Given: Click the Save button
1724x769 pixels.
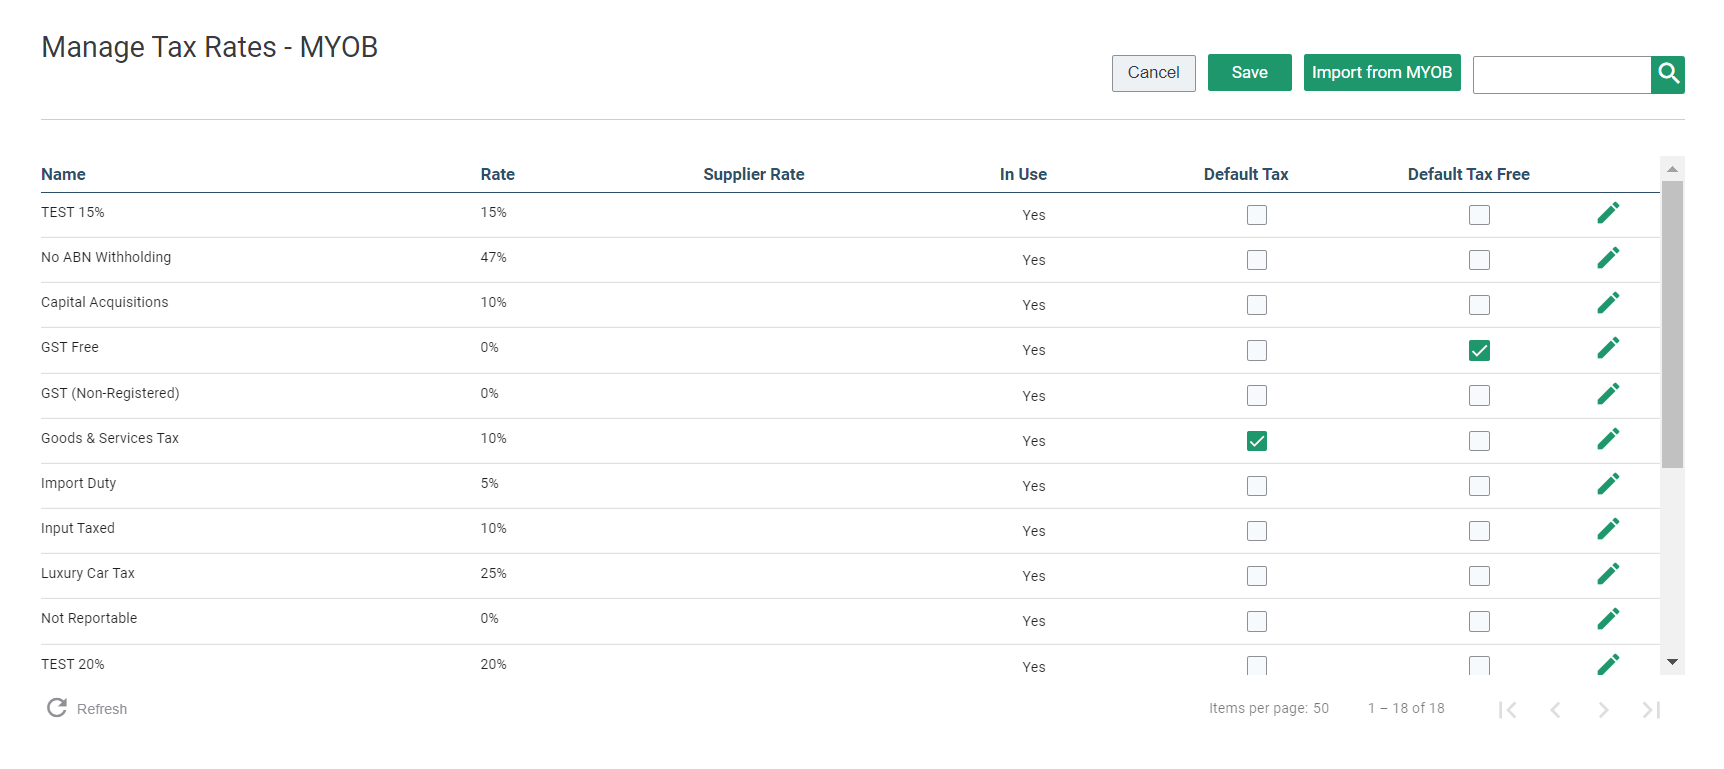Looking at the screenshot, I should [x=1249, y=73].
